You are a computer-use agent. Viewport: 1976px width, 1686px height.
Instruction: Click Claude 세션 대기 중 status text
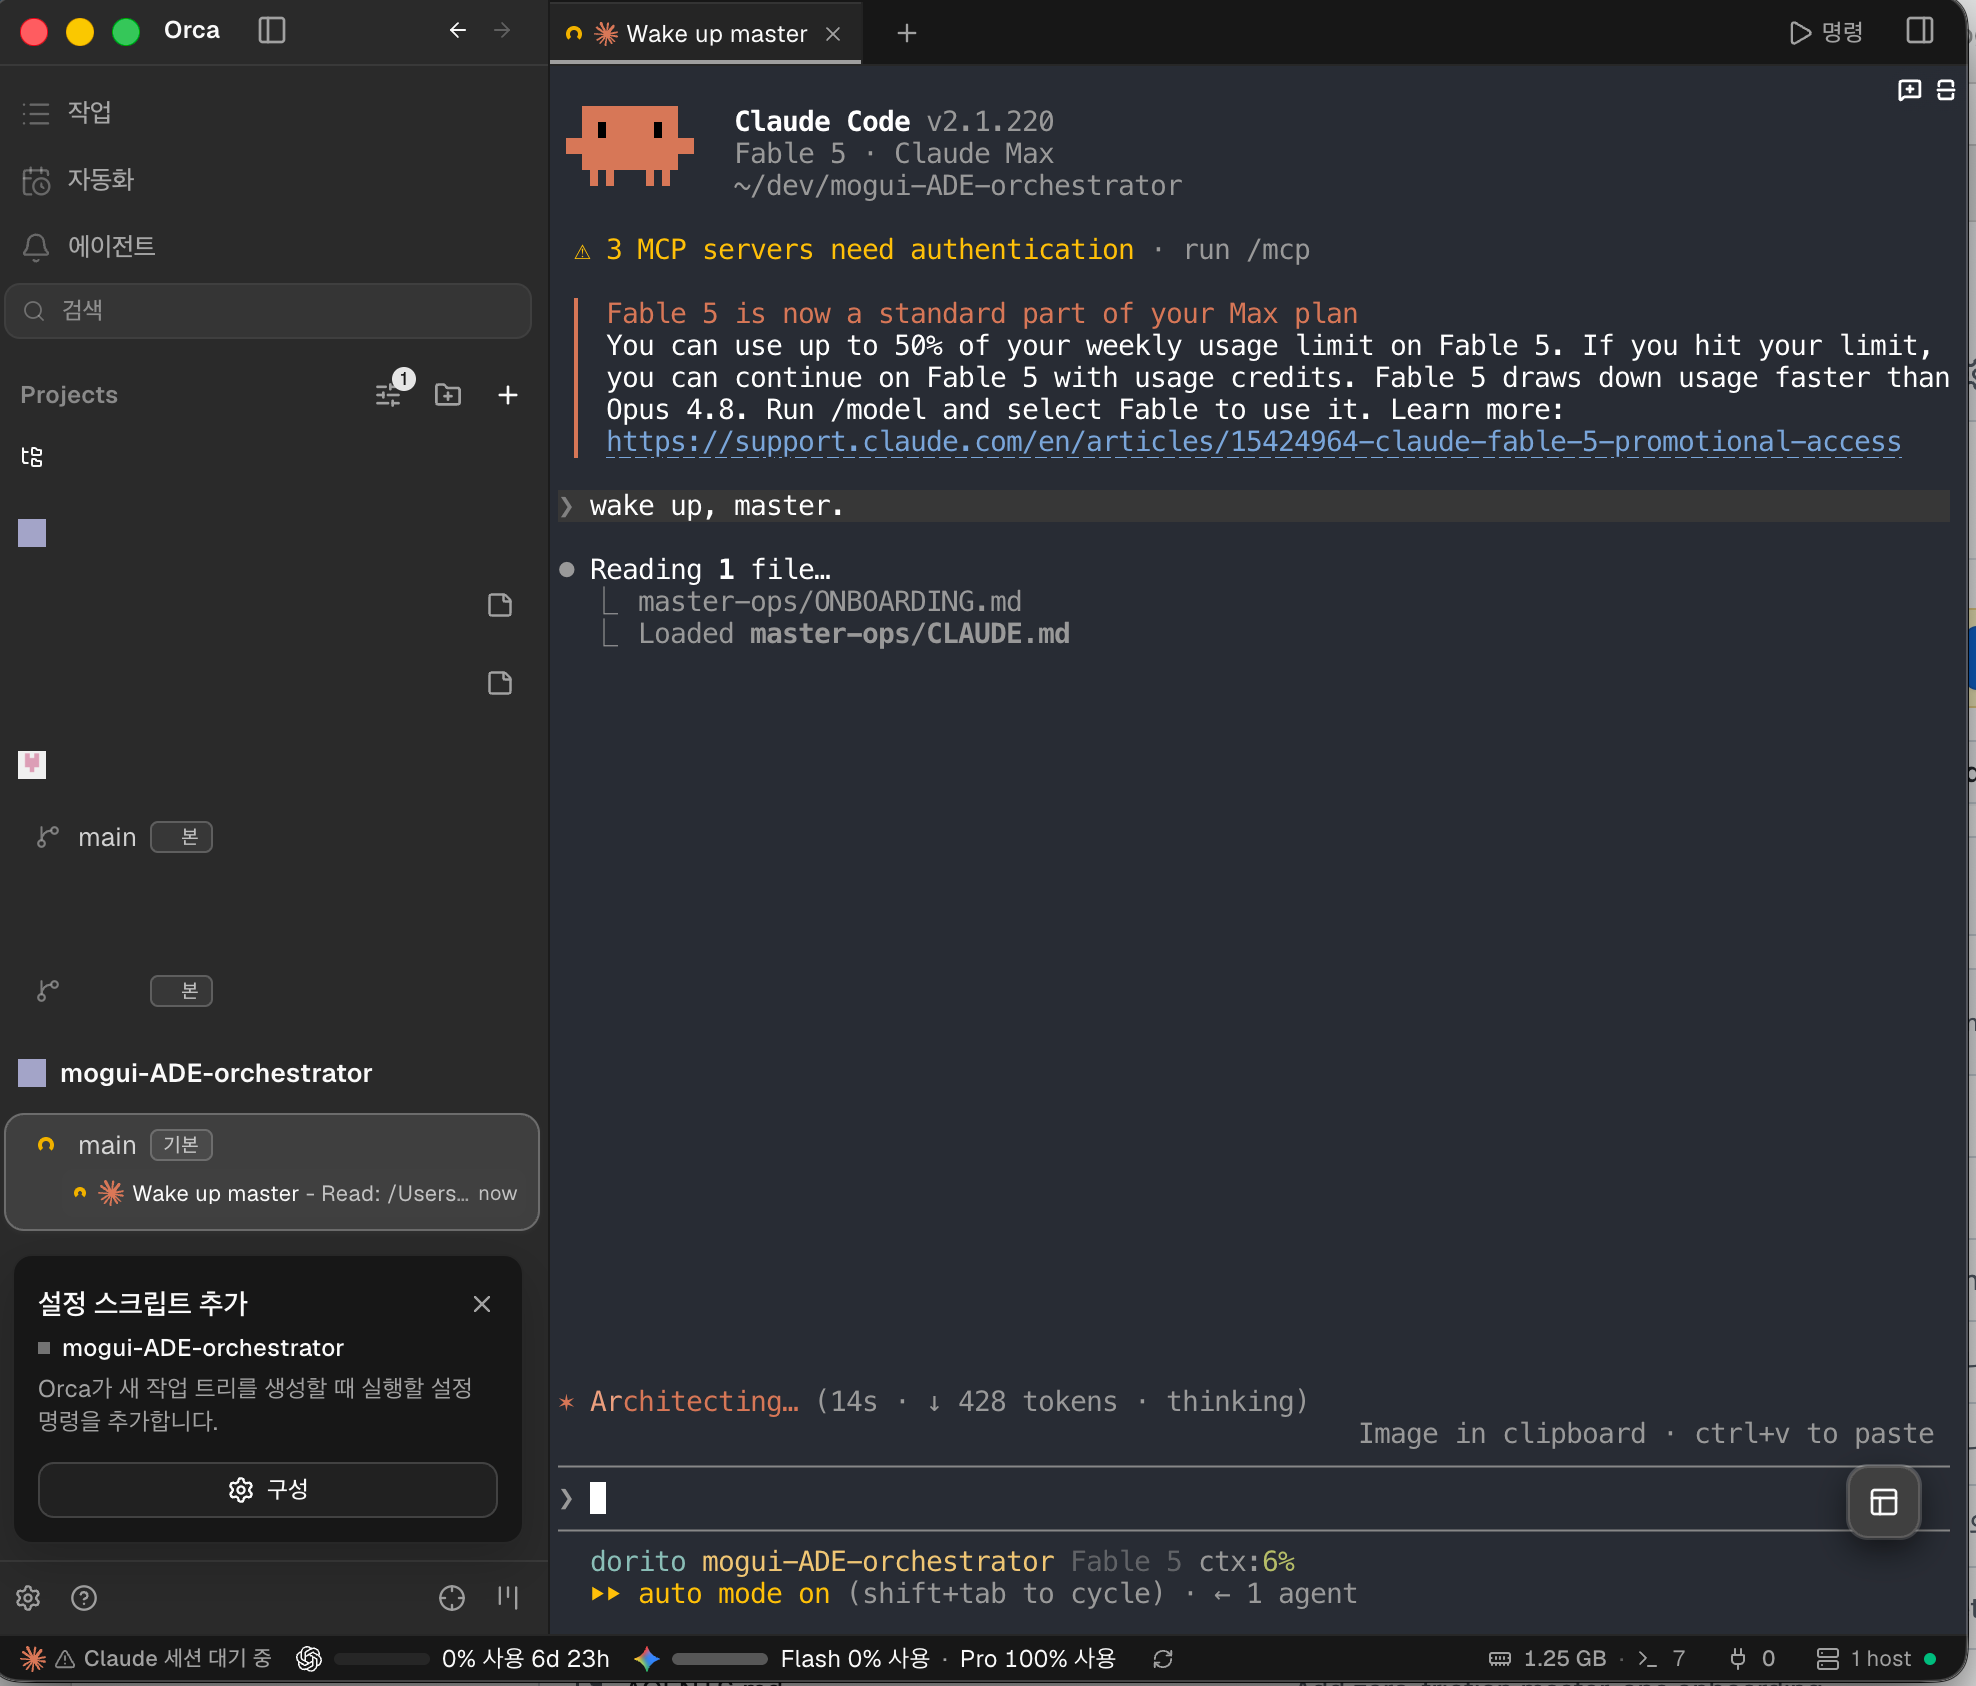click(x=177, y=1659)
